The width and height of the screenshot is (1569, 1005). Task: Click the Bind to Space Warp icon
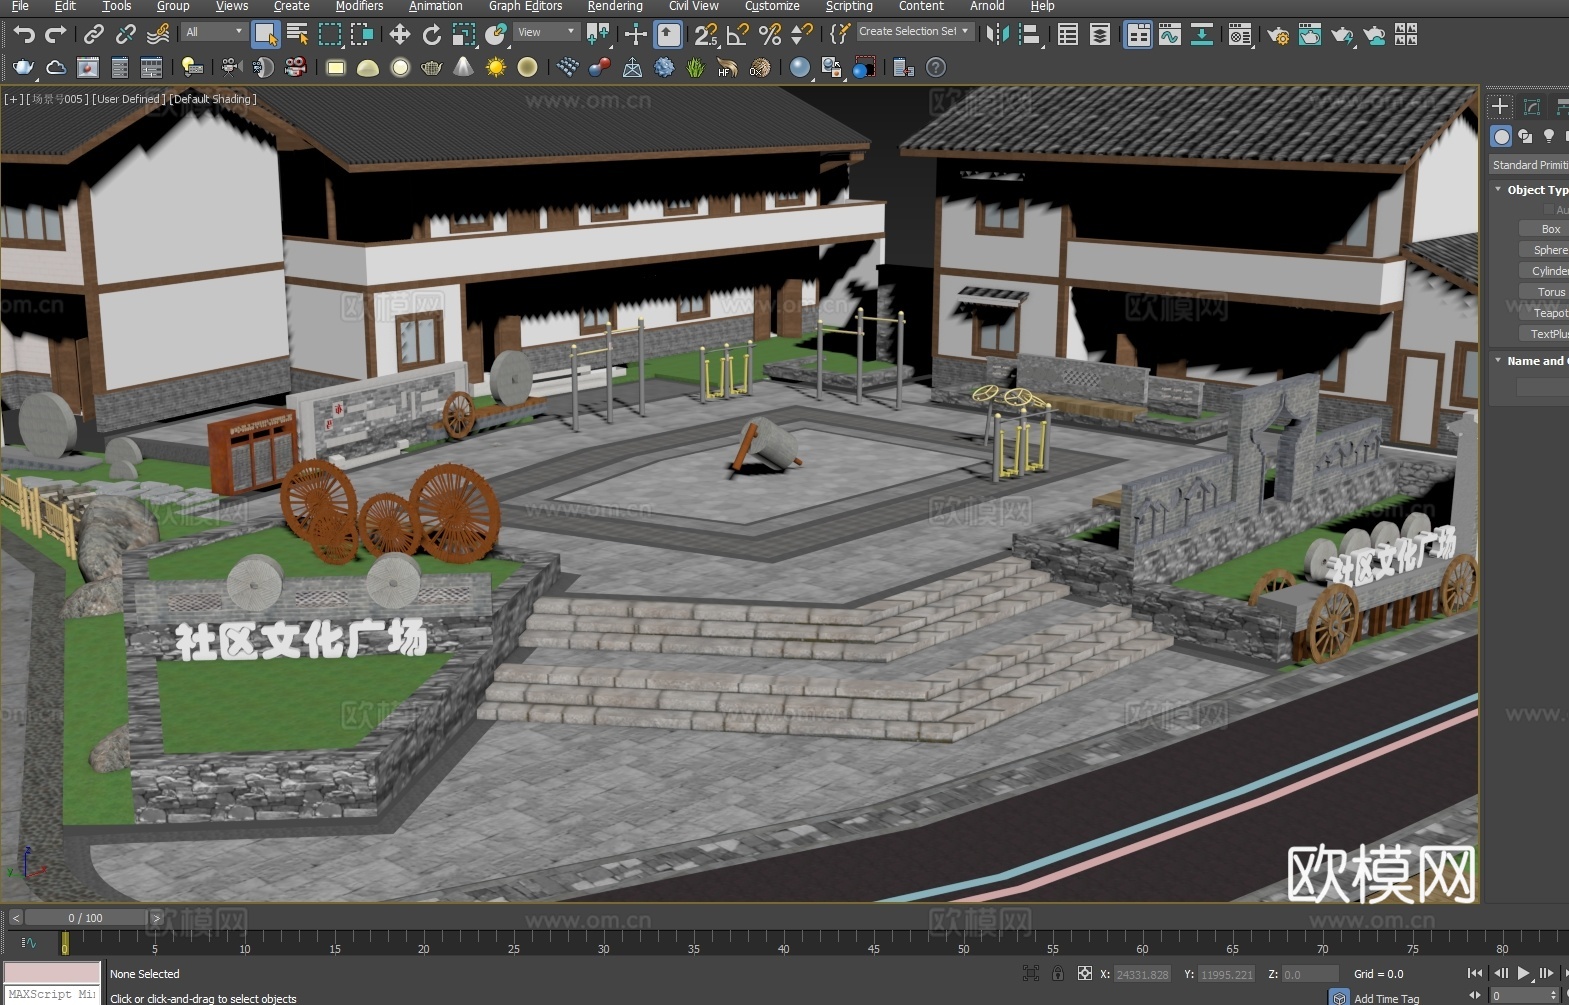point(158,35)
